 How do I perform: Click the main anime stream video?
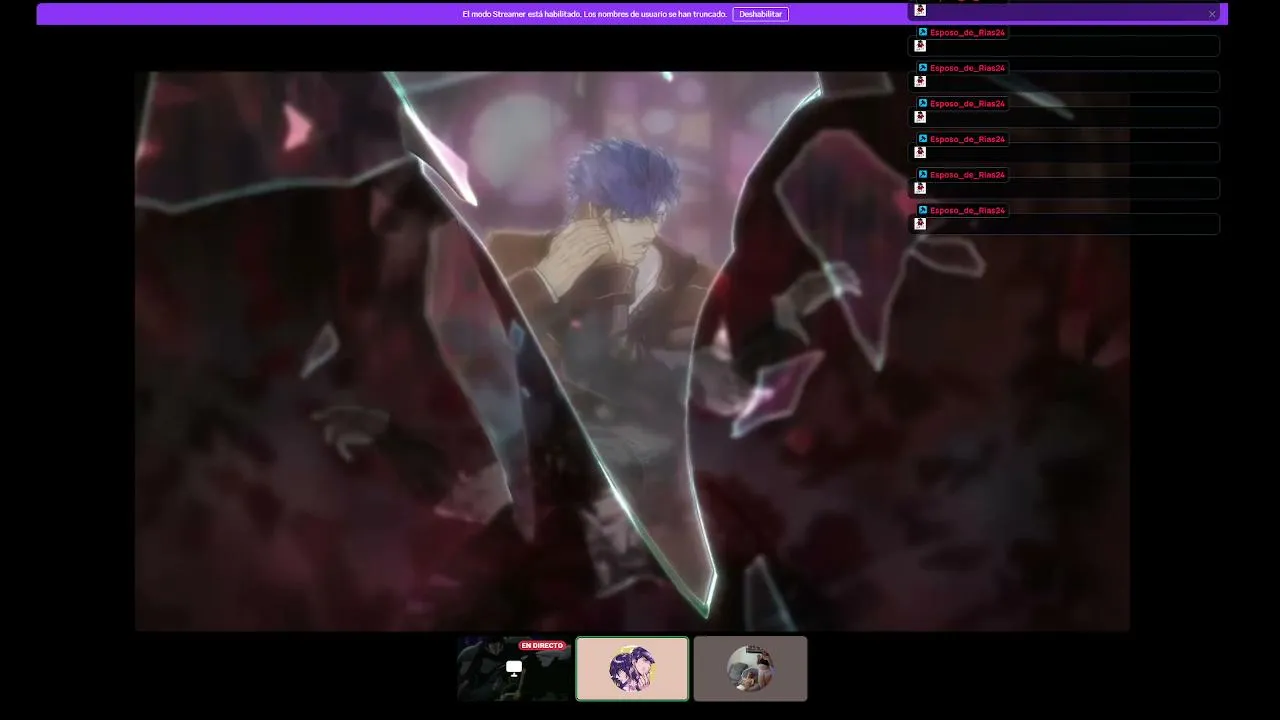click(632, 351)
